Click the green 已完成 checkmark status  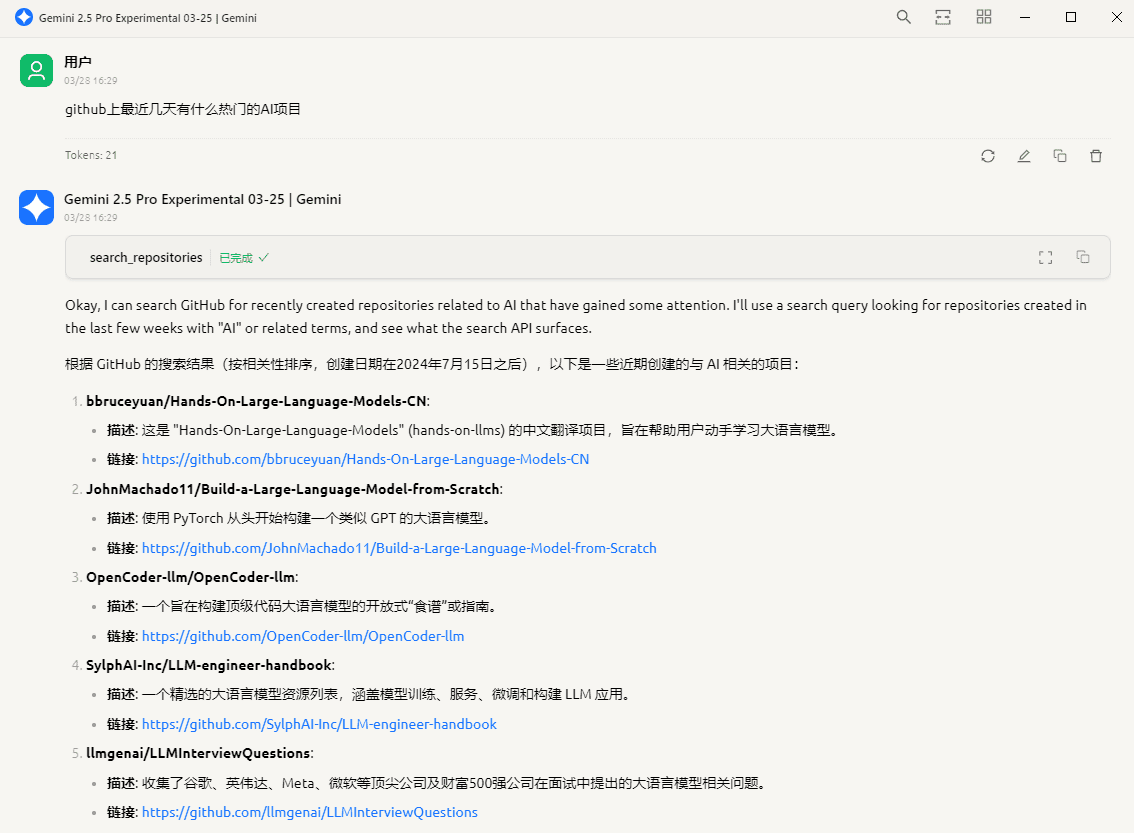(244, 258)
